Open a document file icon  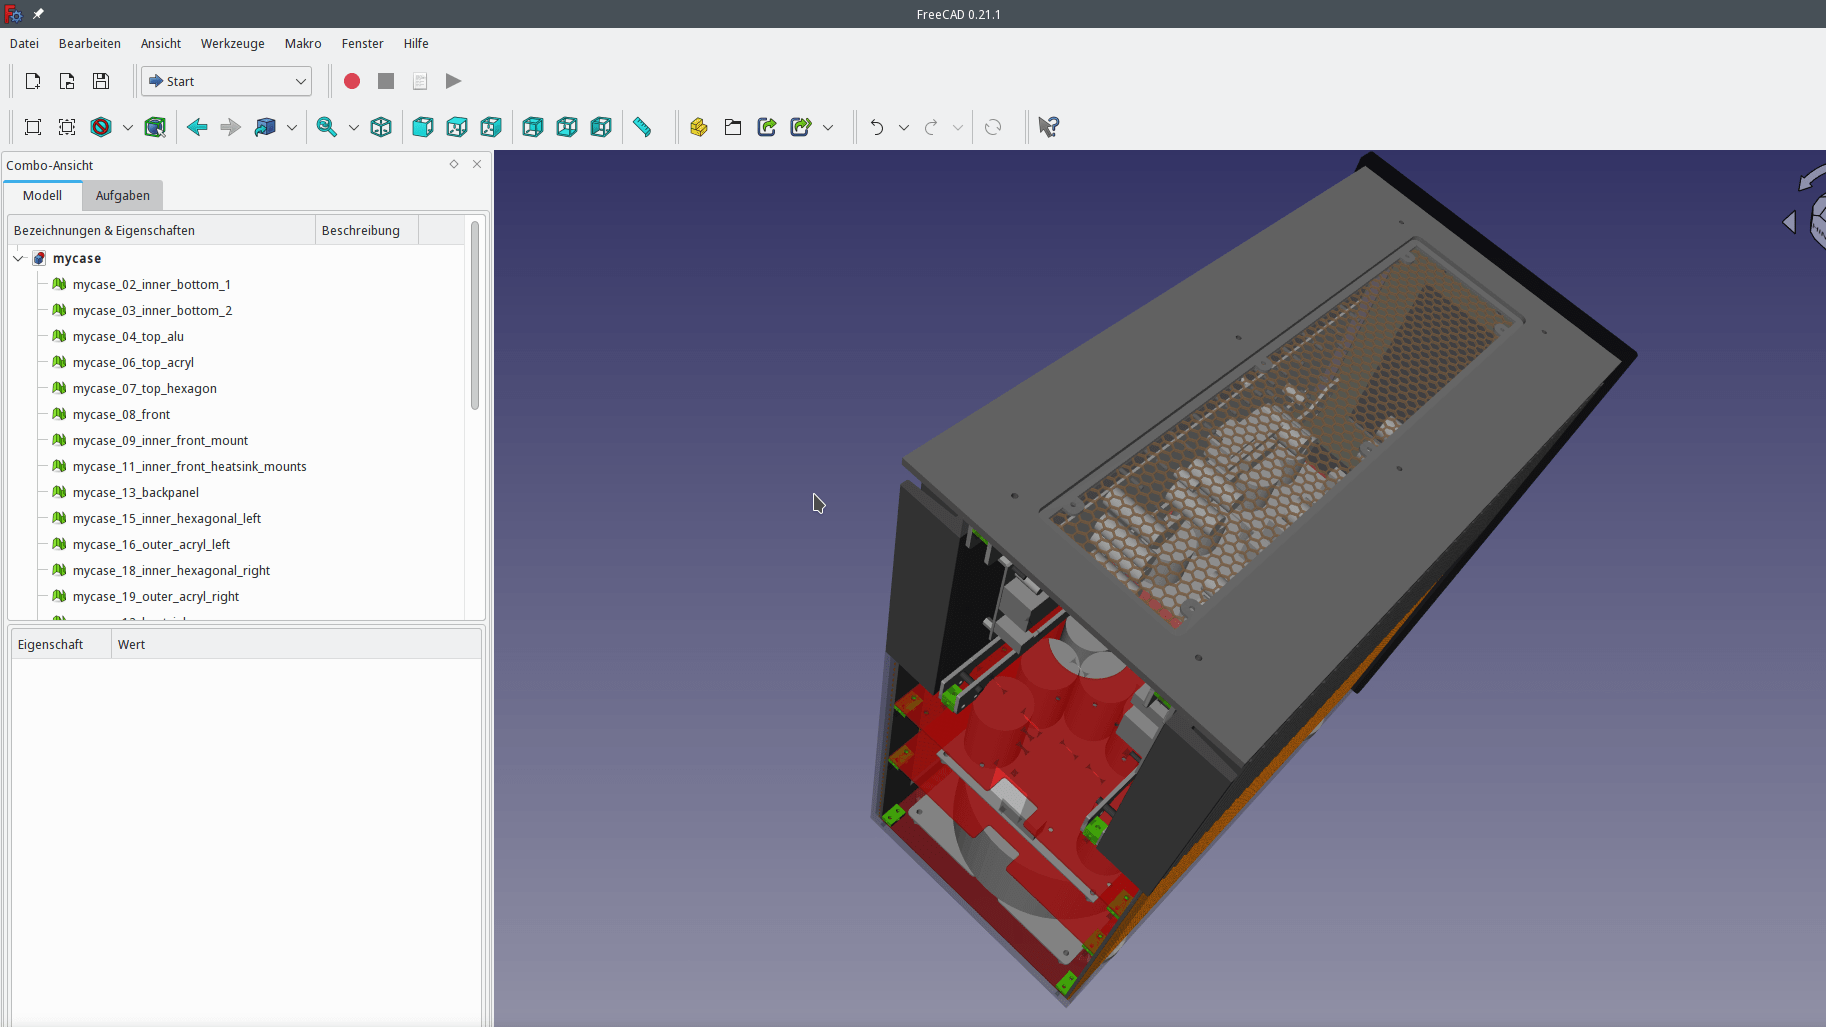tap(67, 81)
